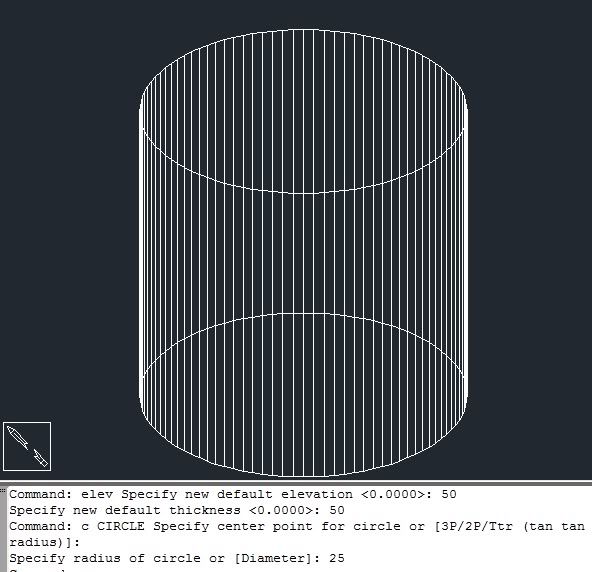This screenshot has height=572, width=592.
Task: Pick the front arc of the top circle
Action: pos(304,193)
